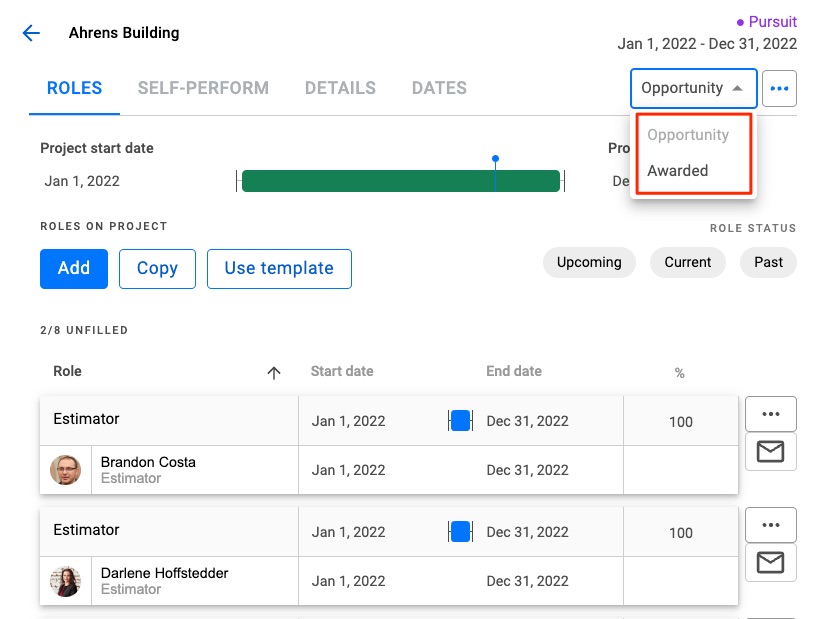Click the Brandon Costa name
Image resolution: width=814 pixels, height=619 pixels.
[148, 462]
